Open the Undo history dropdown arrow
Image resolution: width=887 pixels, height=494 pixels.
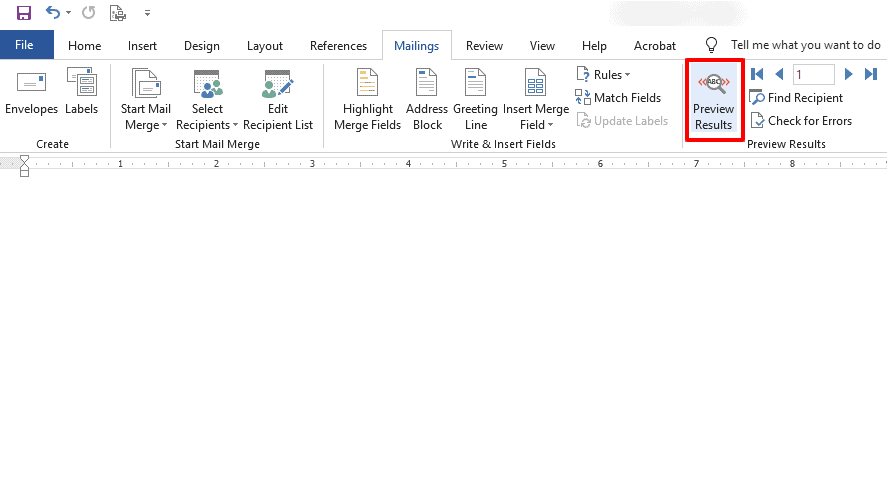pos(68,12)
